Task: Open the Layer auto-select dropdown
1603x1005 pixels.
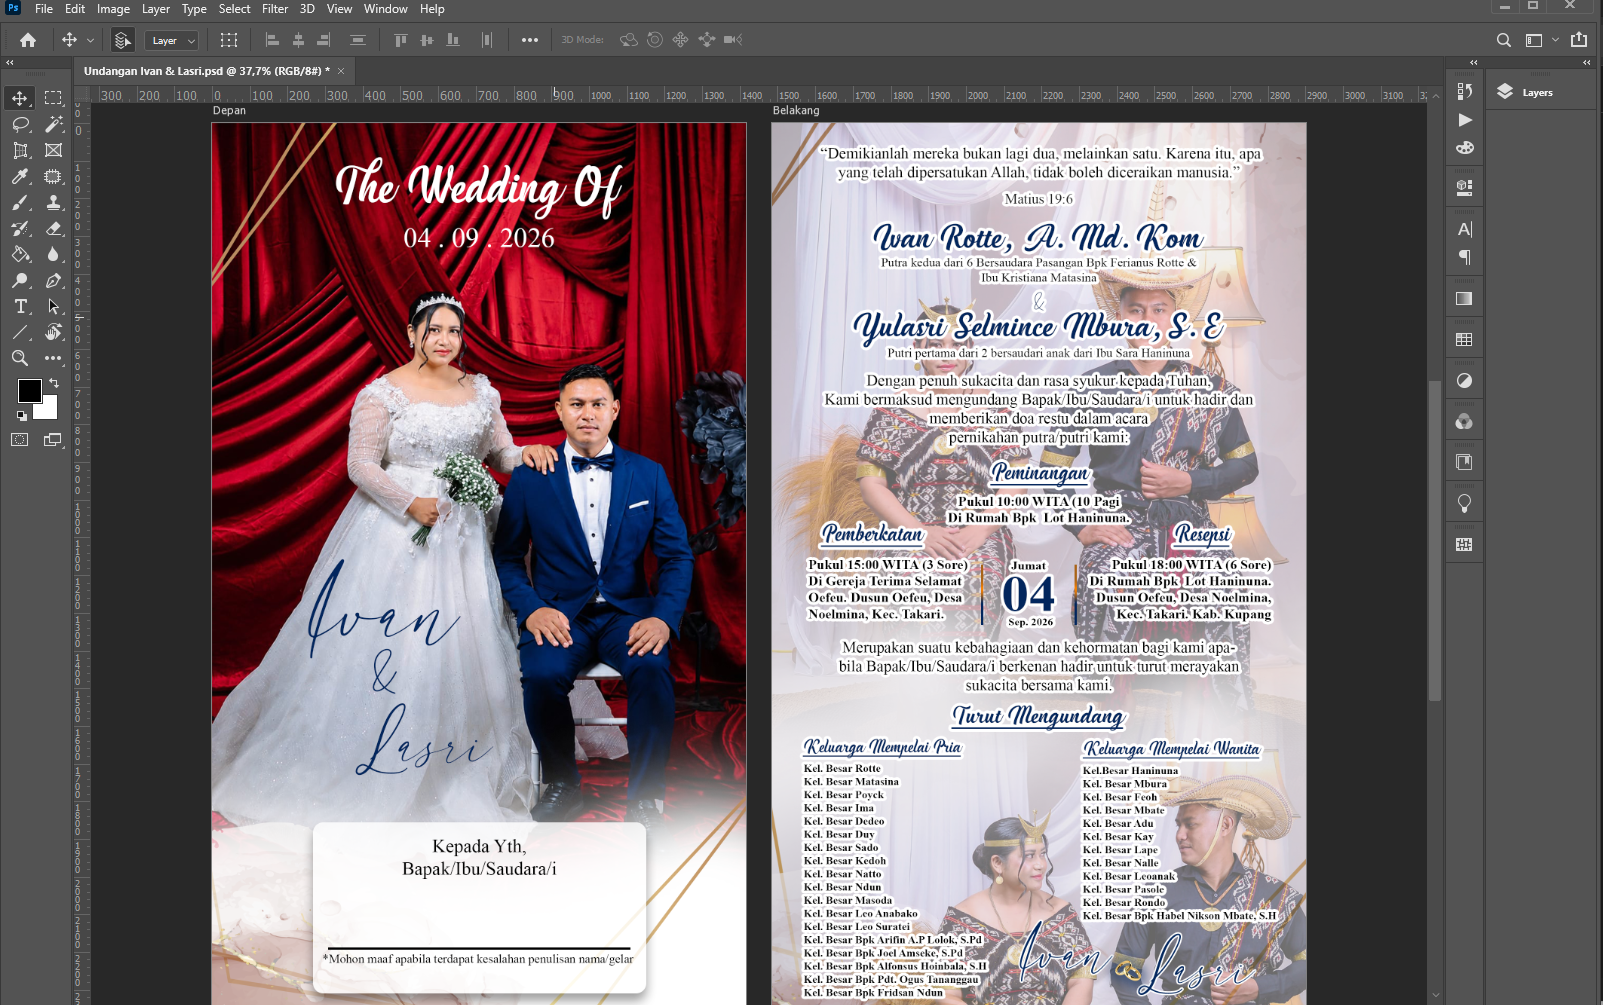Action: 171,40
